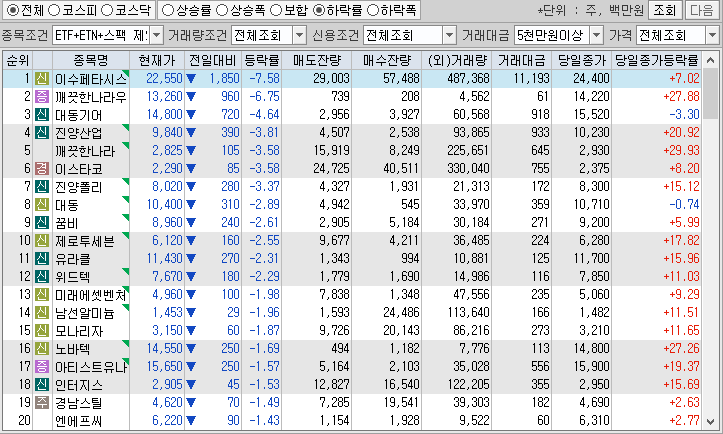
Task: Select the 보합 radio button
Action: click(276, 10)
